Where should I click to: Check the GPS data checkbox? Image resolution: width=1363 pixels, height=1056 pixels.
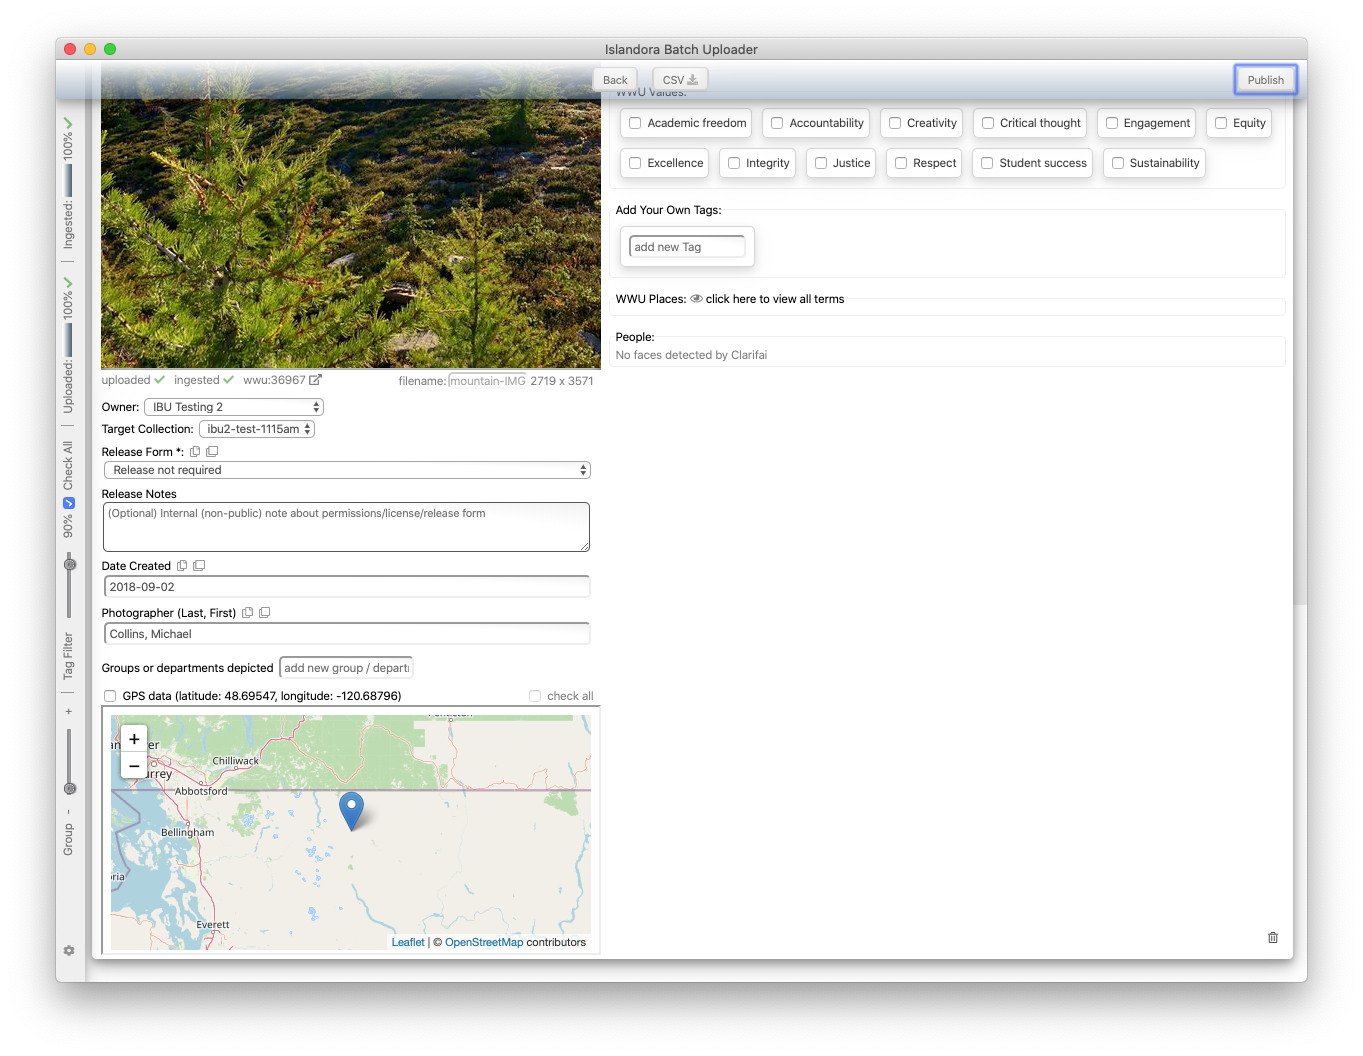tap(110, 696)
